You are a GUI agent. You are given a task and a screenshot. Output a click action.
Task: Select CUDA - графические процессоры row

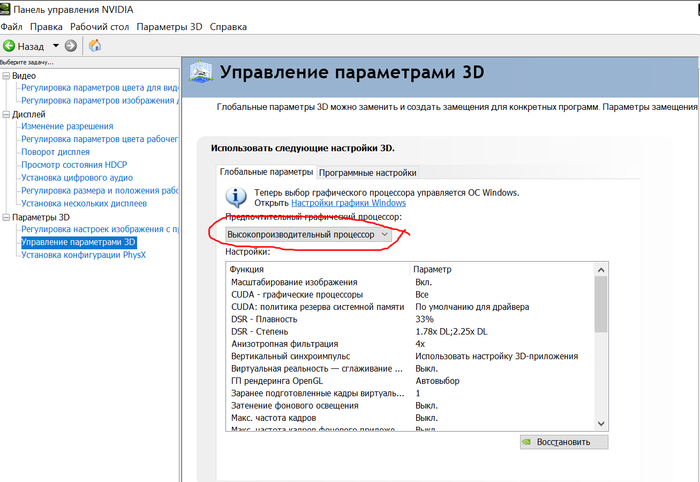[x=410, y=295]
